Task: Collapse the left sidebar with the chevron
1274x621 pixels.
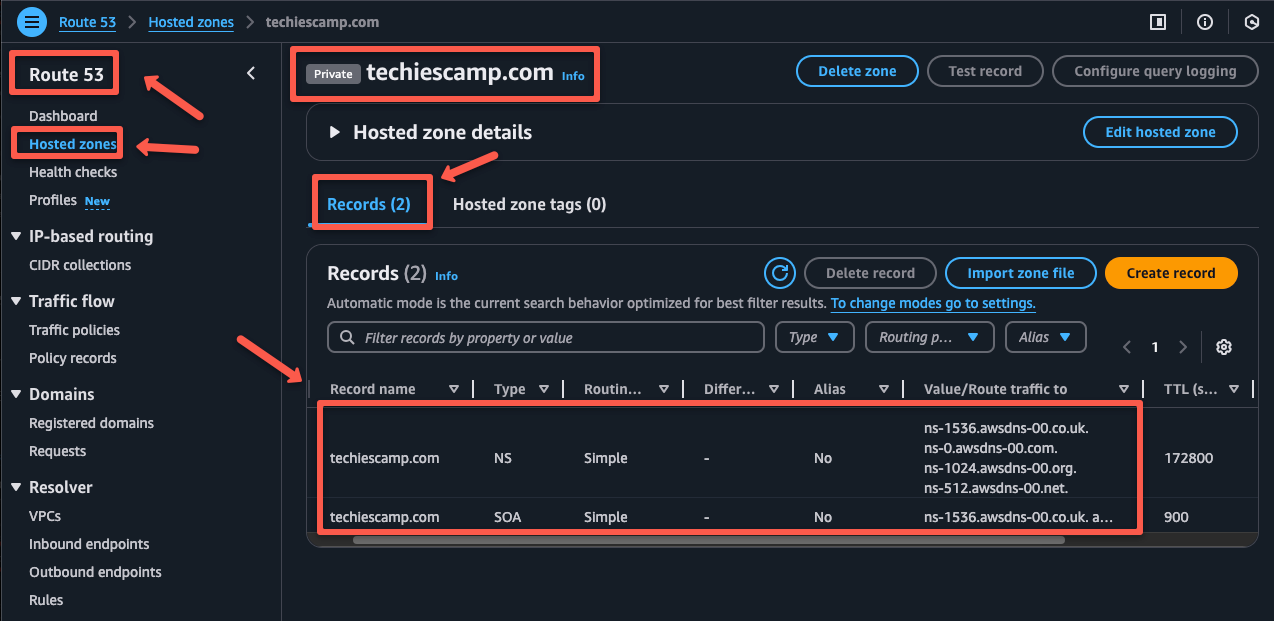Action: coord(250,72)
